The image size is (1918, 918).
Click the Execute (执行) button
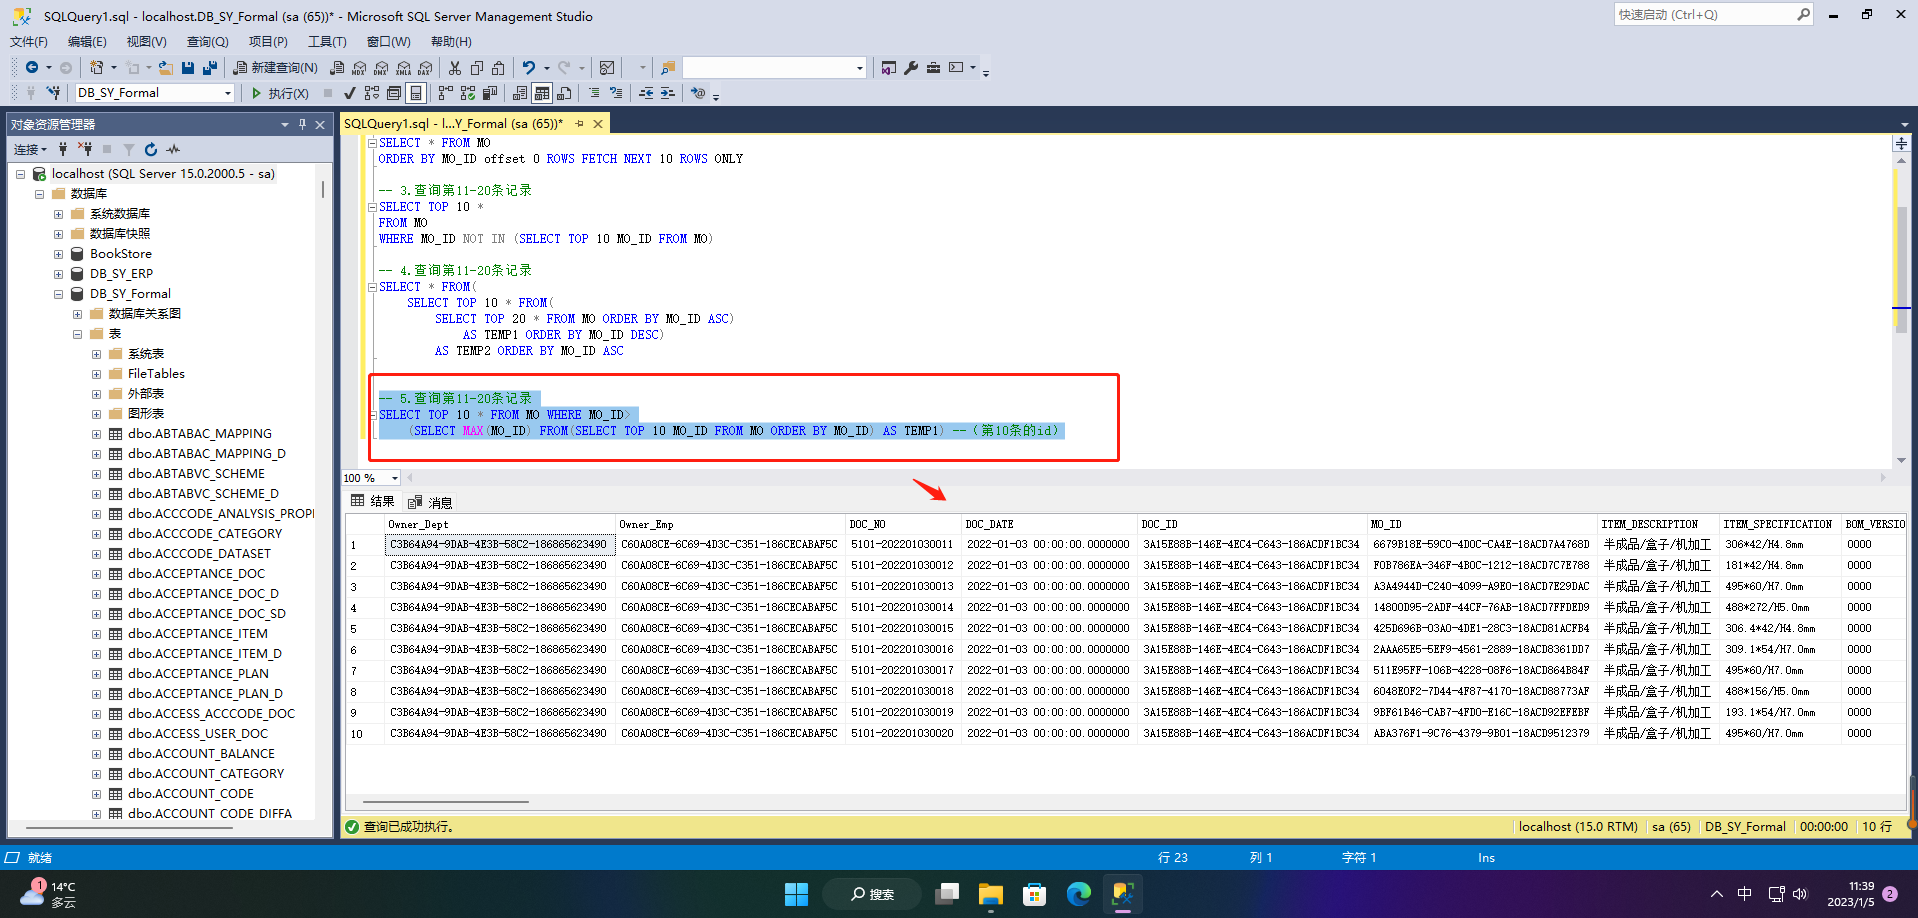(x=279, y=93)
